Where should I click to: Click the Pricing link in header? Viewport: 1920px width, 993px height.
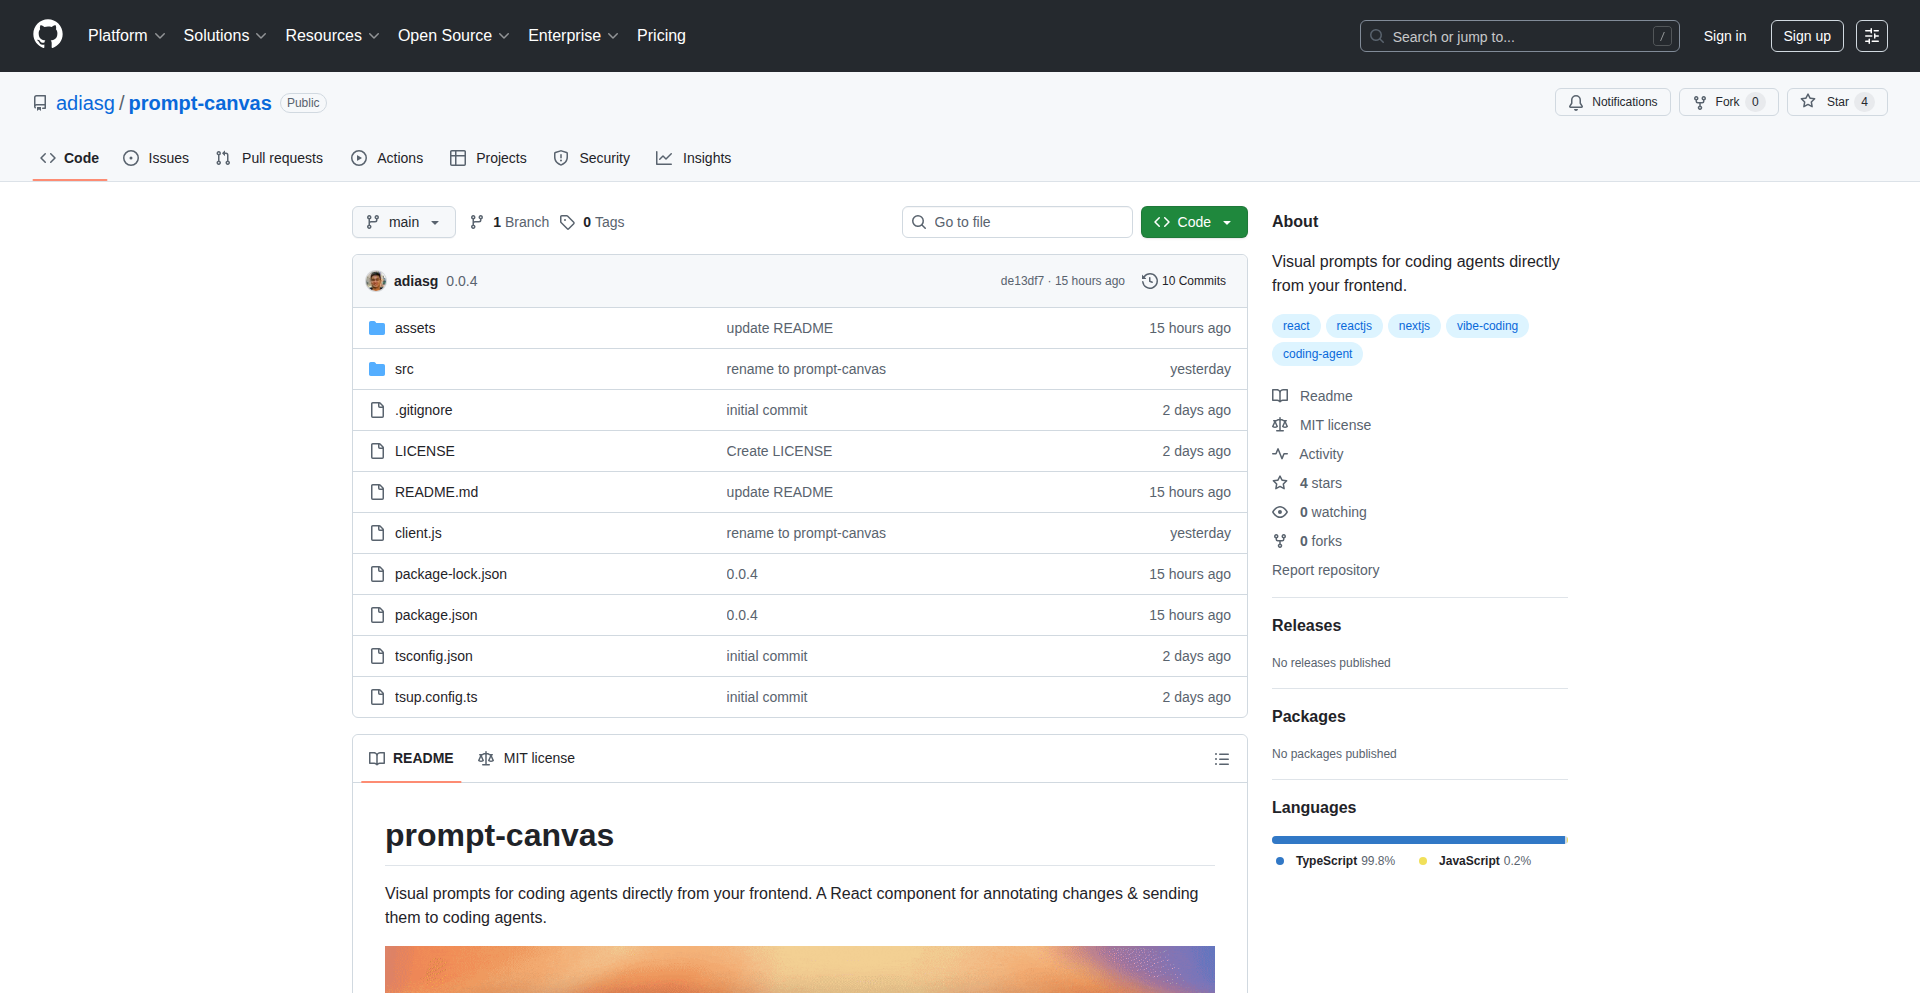pos(661,36)
